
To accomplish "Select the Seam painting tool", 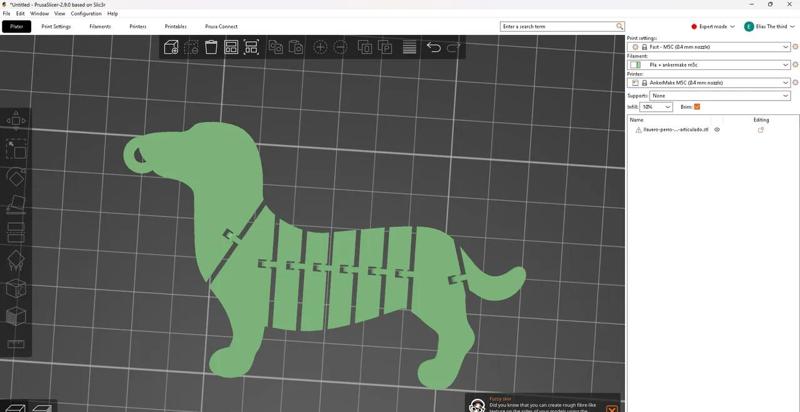I will (16, 289).
